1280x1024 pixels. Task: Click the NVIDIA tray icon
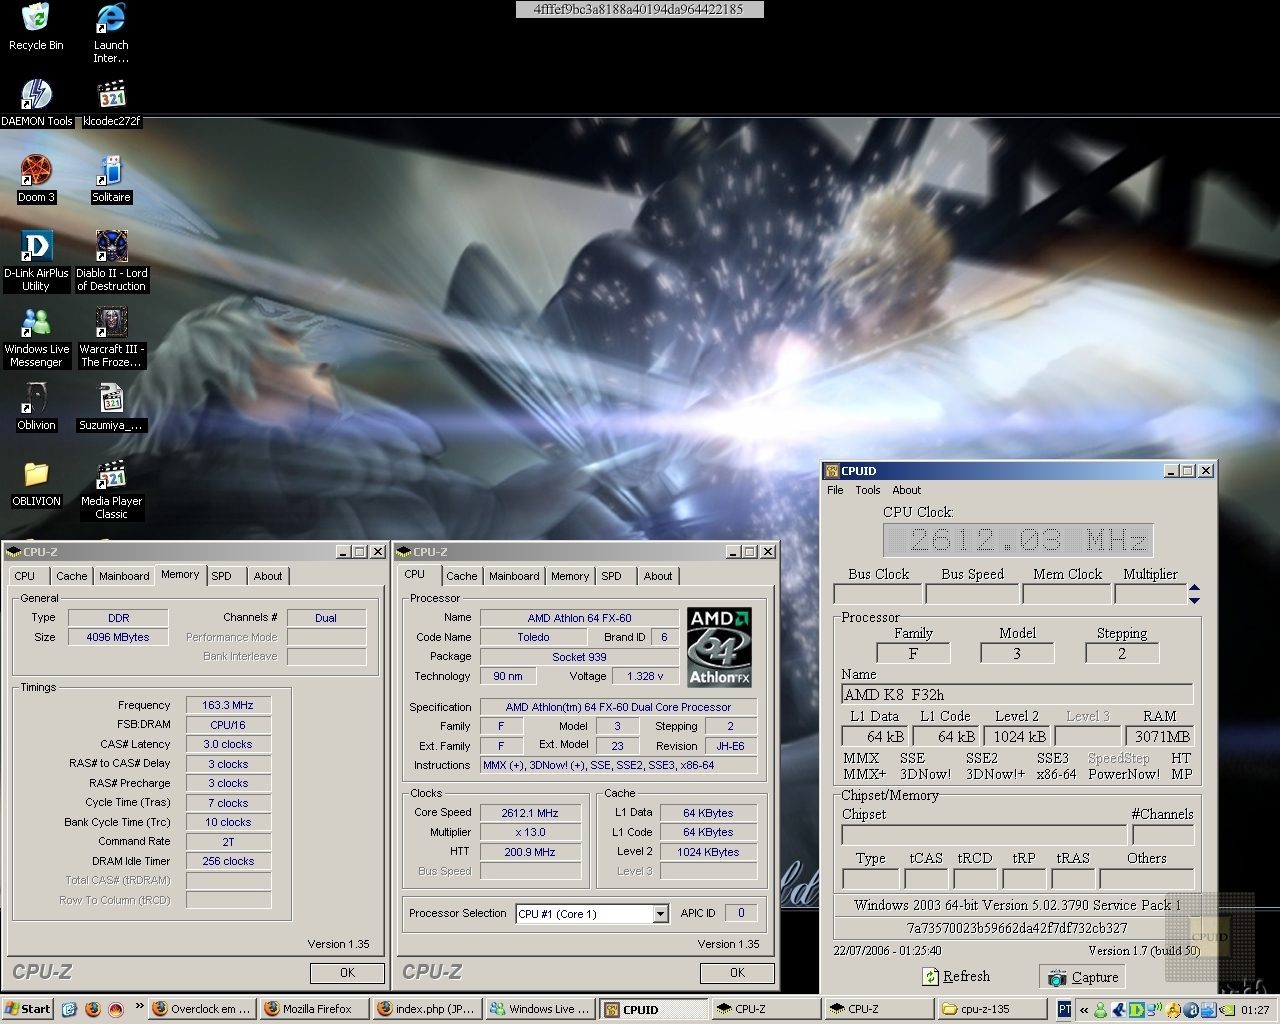1226,1010
